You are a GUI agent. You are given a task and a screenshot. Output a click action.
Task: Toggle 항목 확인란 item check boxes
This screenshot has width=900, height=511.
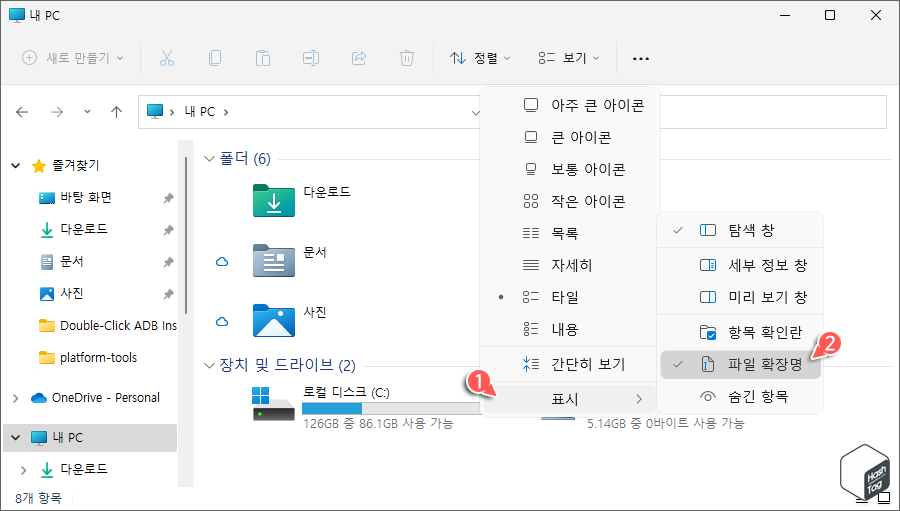tap(740, 332)
